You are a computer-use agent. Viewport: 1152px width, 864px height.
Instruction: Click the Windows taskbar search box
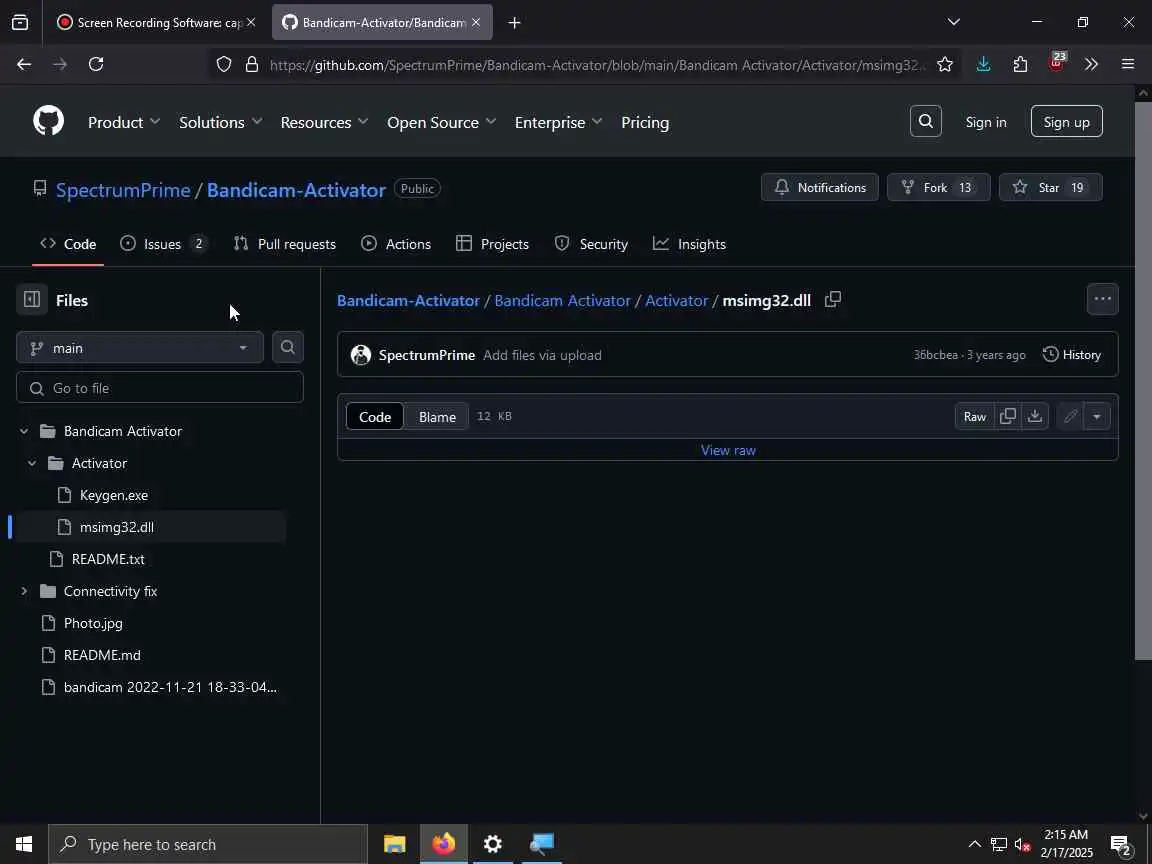pos(208,844)
